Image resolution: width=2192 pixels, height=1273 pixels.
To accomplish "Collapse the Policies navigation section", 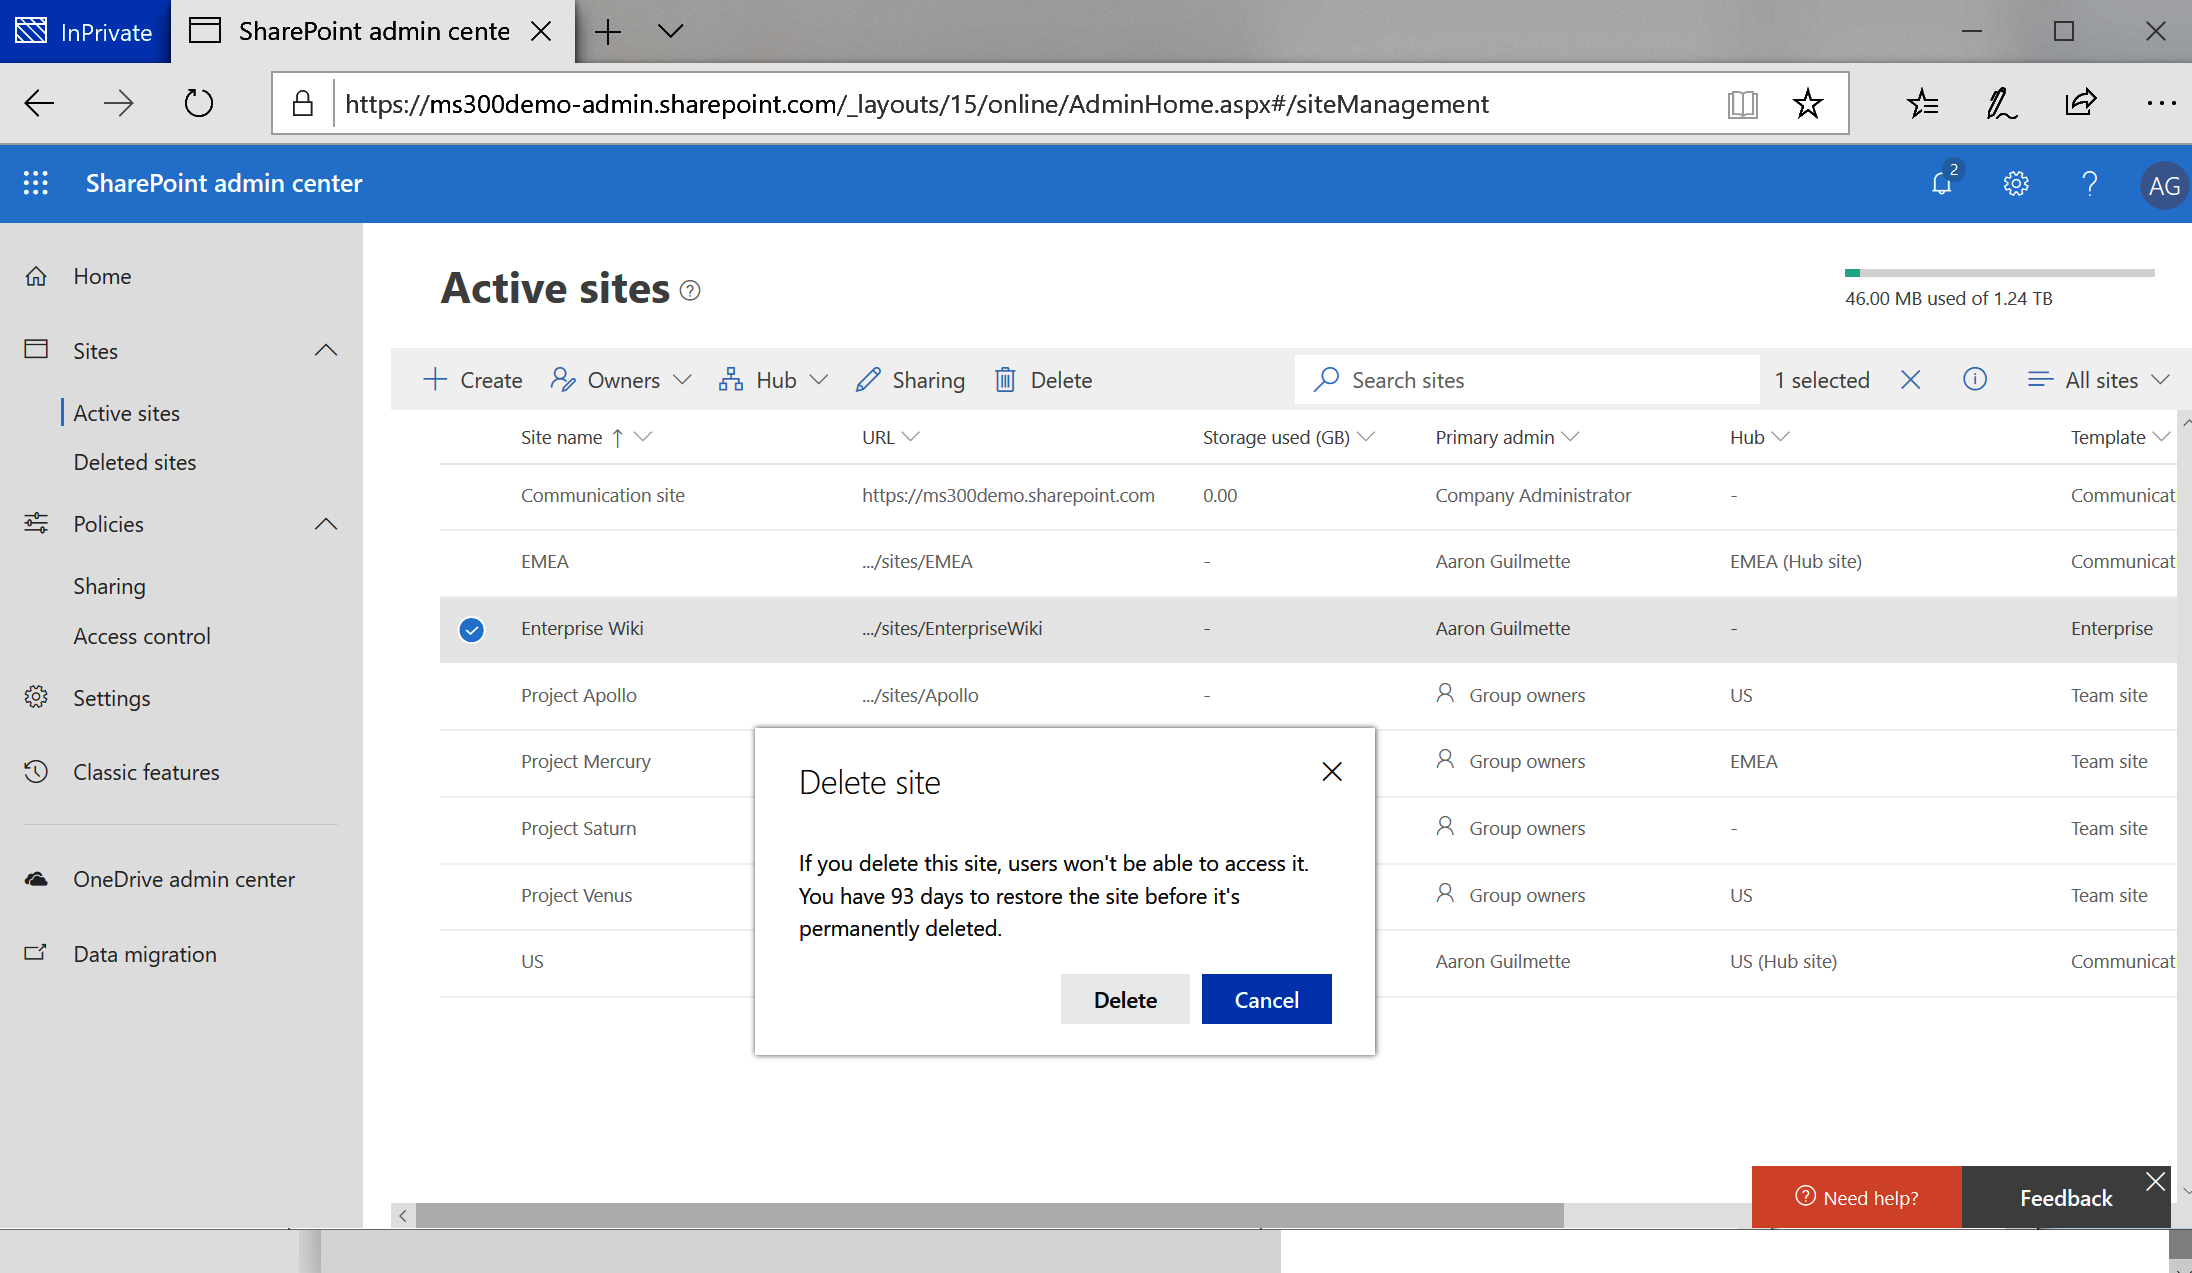I will coord(326,524).
